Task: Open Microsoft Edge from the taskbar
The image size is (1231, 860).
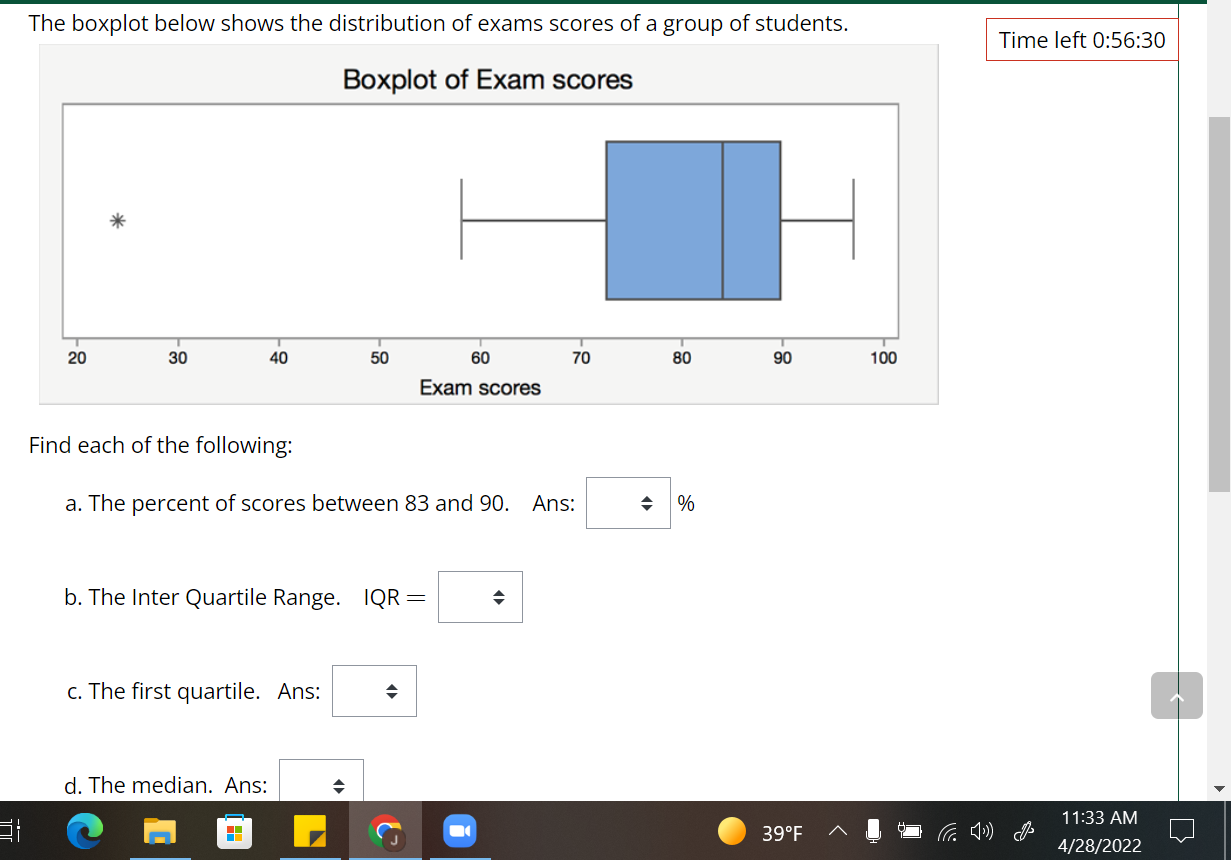Action: (x=85, y=832)
